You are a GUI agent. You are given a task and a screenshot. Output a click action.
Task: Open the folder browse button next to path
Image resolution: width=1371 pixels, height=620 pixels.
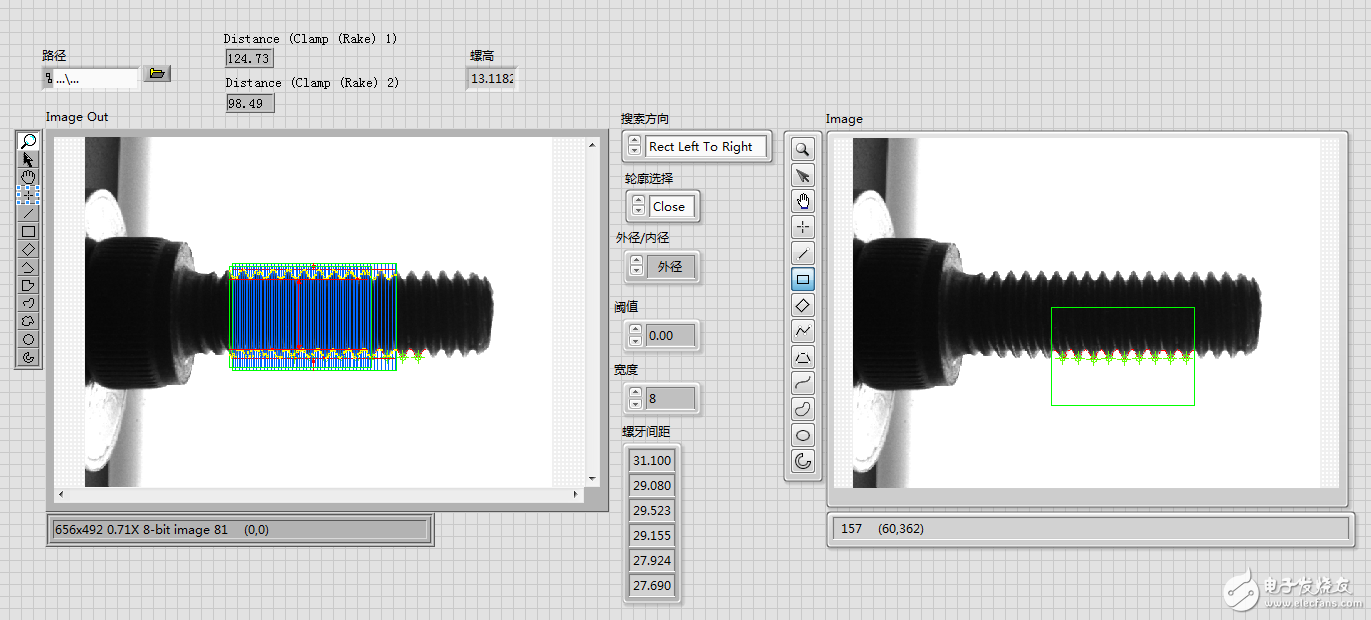coord(157,74)
